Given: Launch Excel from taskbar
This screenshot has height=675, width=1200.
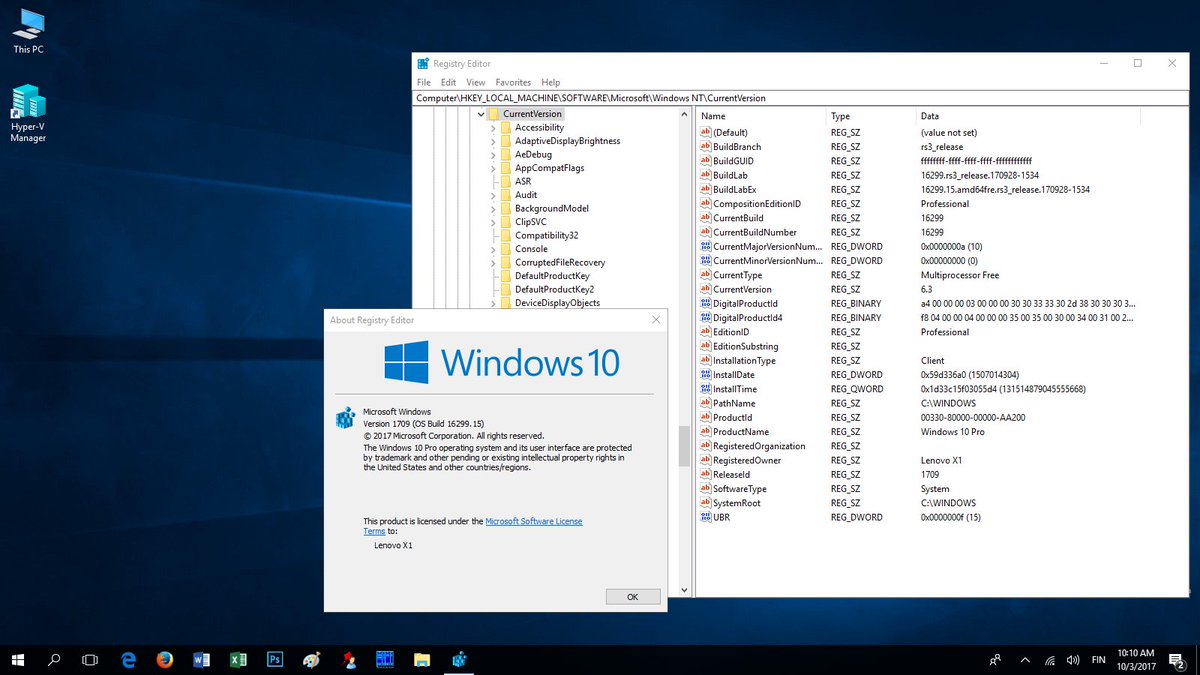Looking at the screenshot, I should point(238,660).
